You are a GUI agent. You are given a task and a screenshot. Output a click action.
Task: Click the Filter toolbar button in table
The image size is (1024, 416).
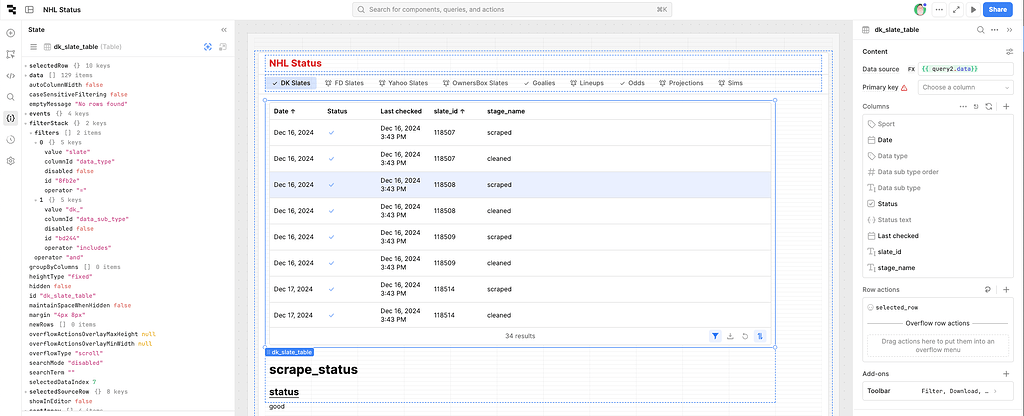point(715,336)
